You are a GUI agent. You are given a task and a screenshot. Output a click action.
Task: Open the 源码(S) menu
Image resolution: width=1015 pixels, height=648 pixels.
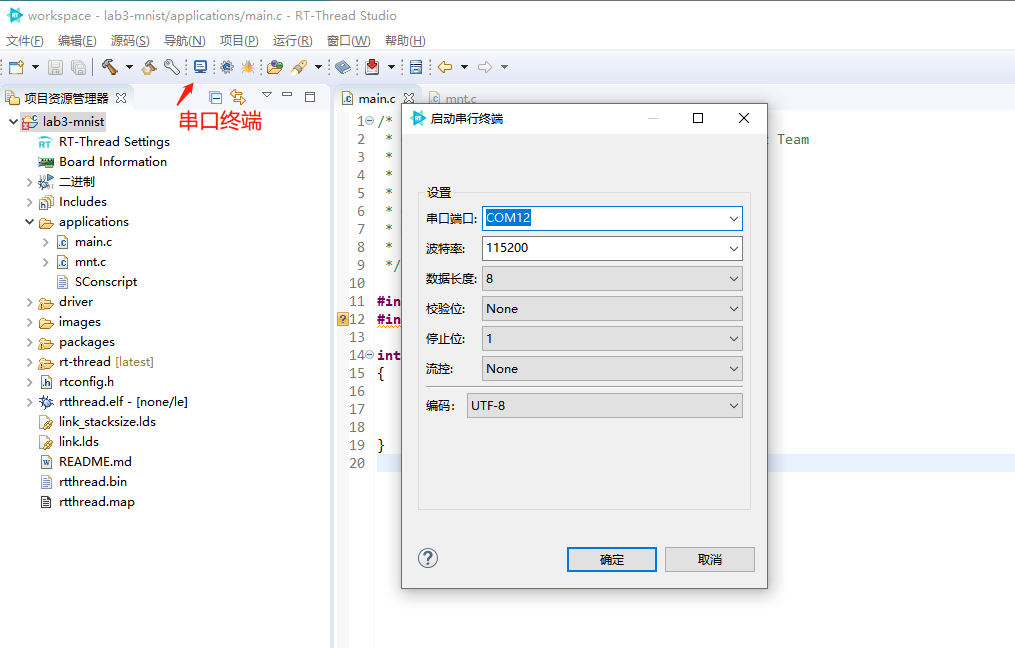click(x=130, y=41)
